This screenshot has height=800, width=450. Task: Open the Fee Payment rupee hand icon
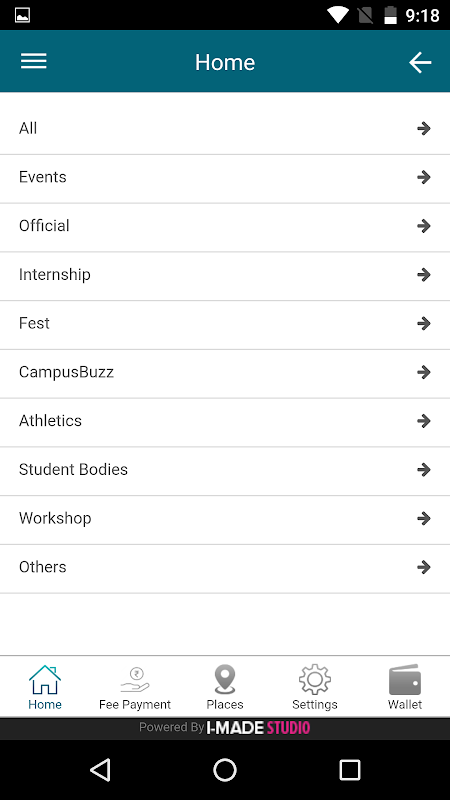pos(135,680)
